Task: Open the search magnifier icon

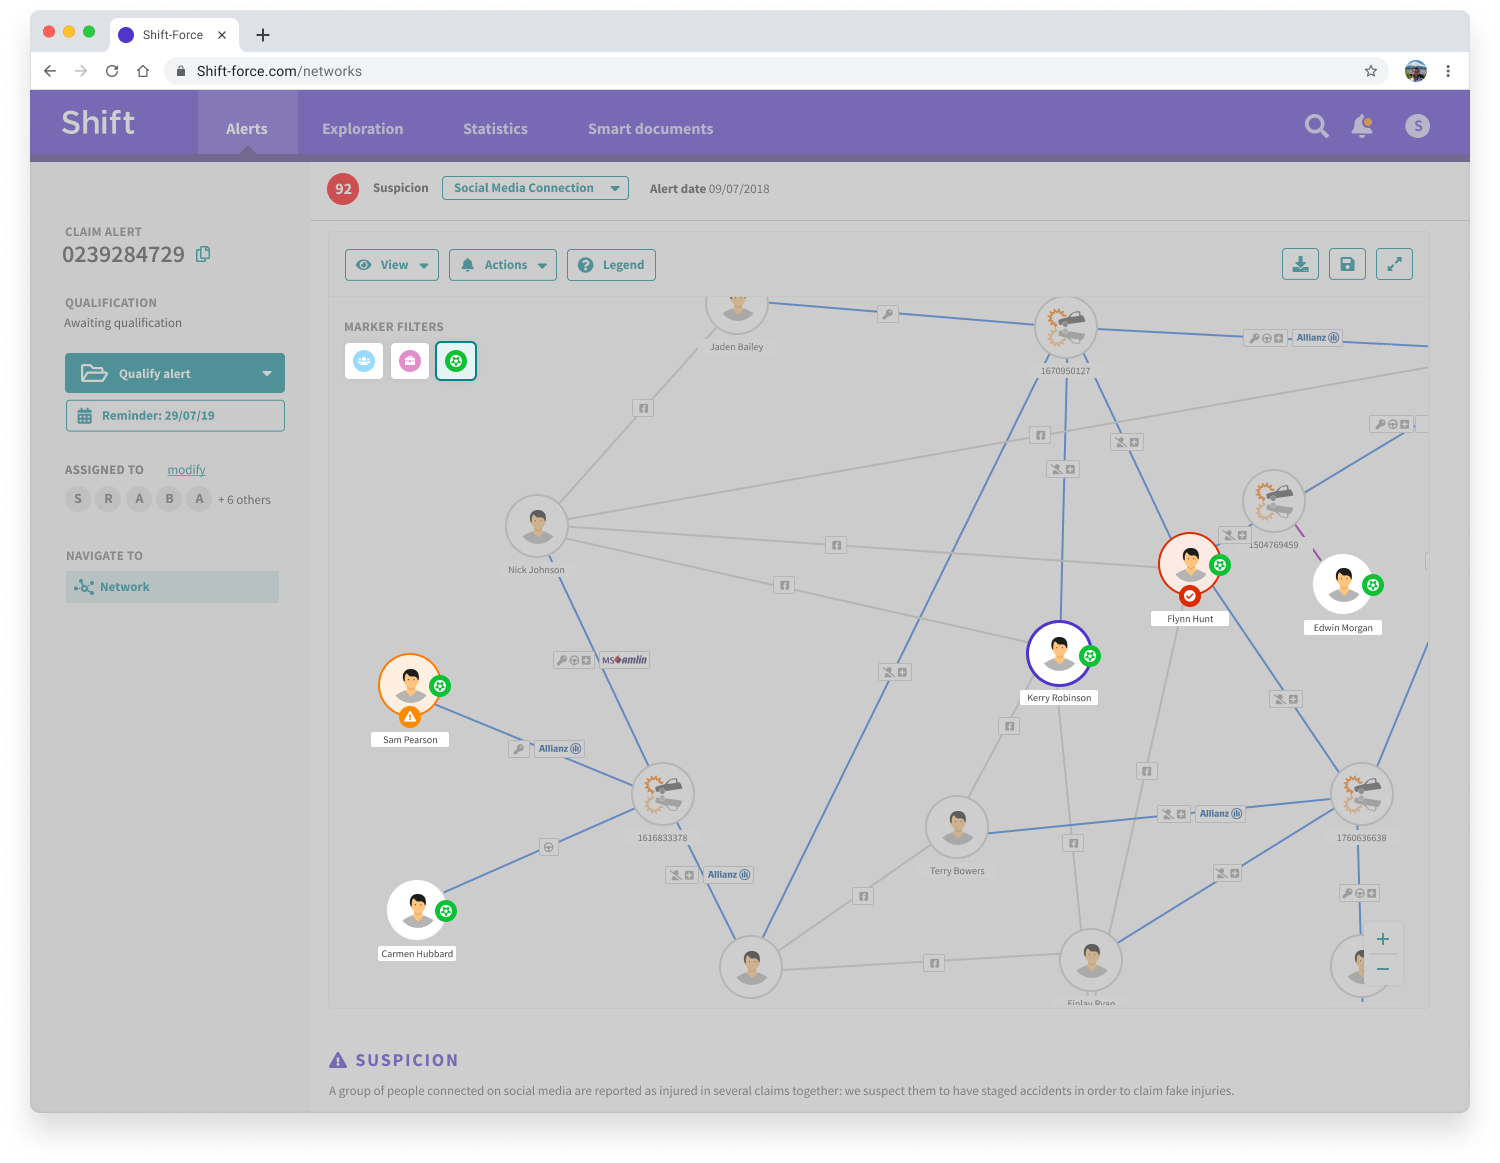Action: pos(1317,126)
